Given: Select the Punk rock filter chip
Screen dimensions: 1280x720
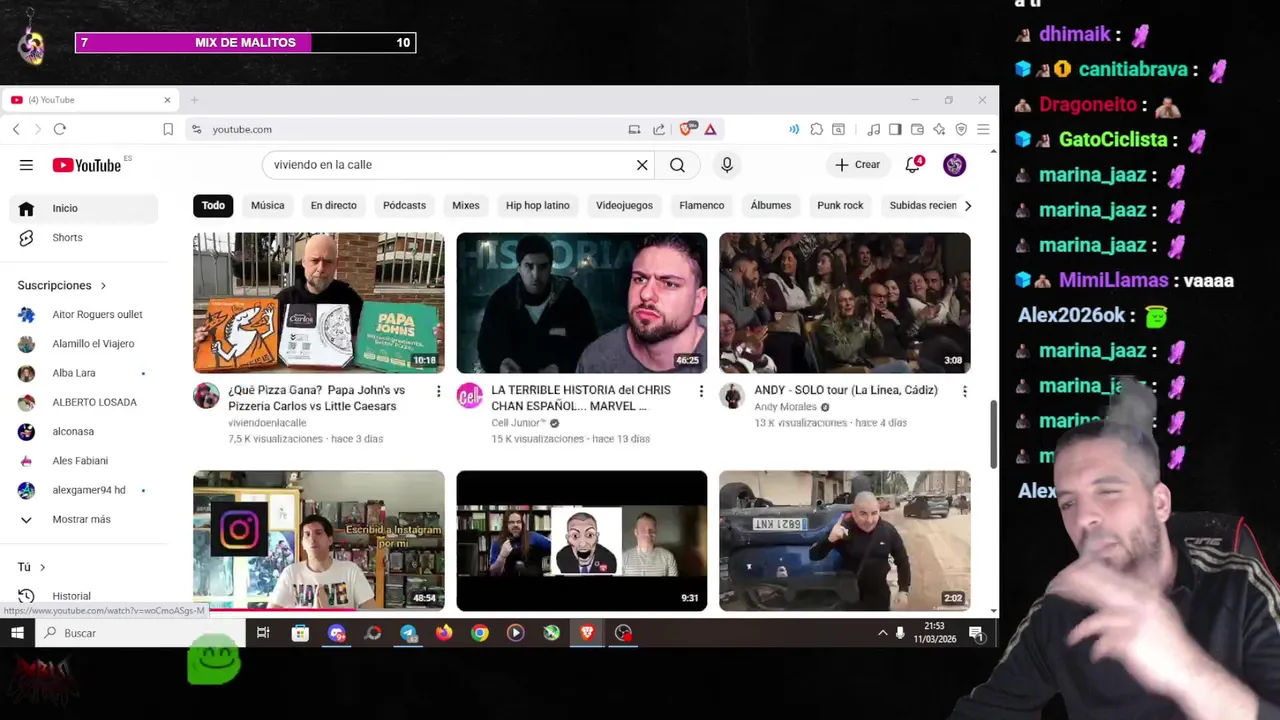Looking at the screenshot, I should click(840, 205).
